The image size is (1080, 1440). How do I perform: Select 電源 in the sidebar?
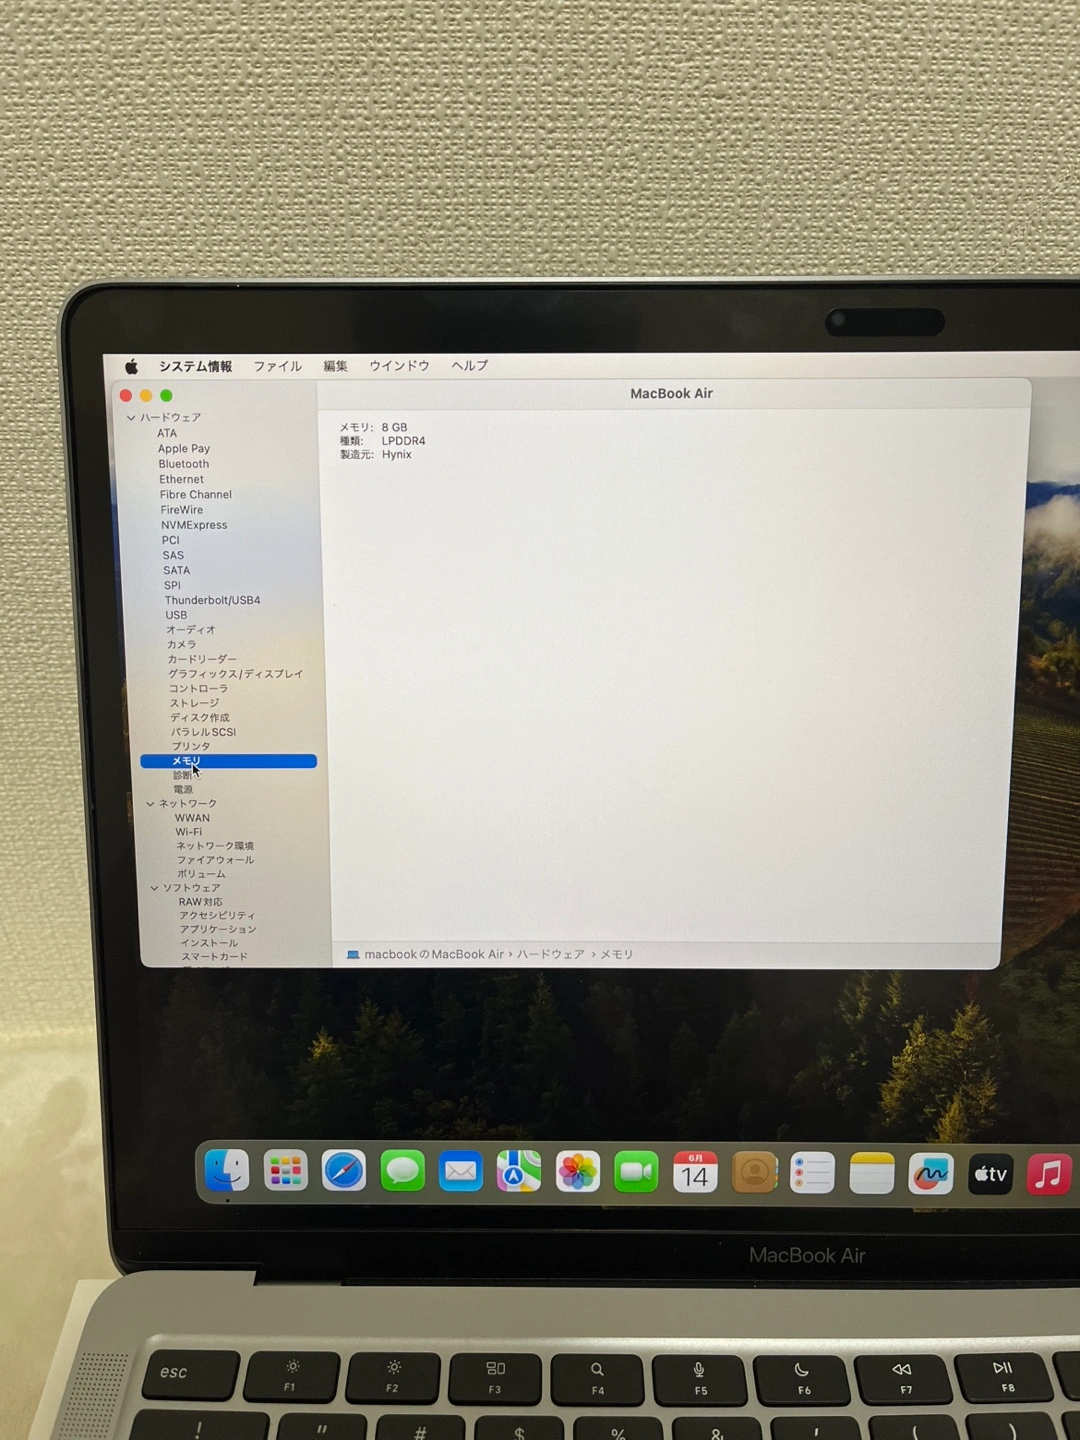pos(183,789)
